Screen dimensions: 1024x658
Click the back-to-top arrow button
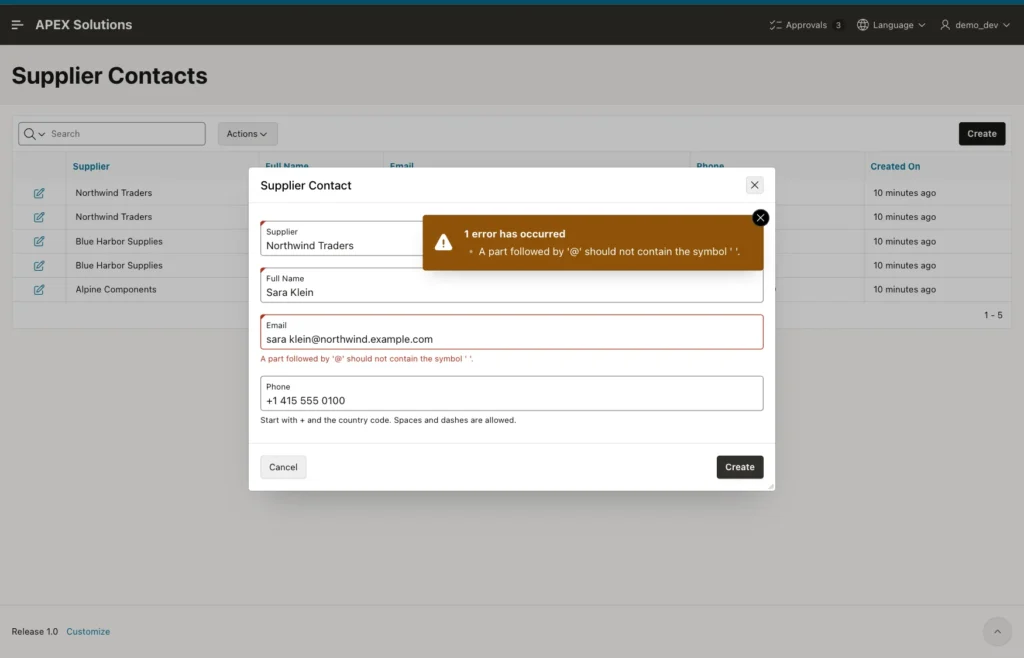pos(997,632)
